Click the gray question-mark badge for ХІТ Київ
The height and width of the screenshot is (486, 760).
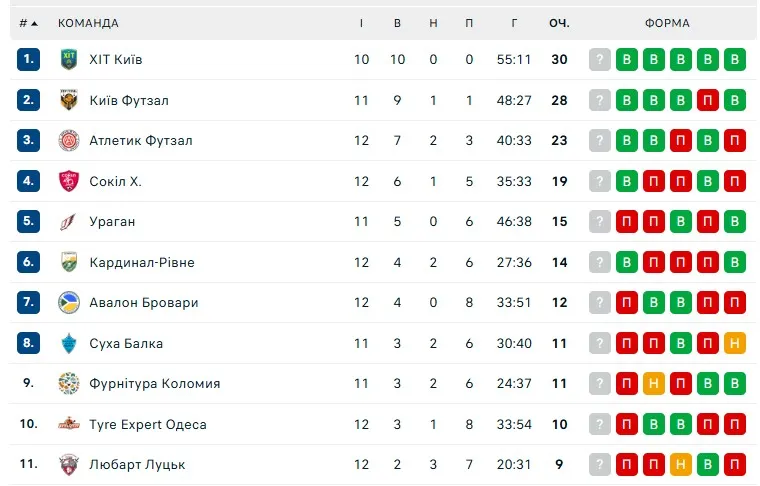[599, 59]
